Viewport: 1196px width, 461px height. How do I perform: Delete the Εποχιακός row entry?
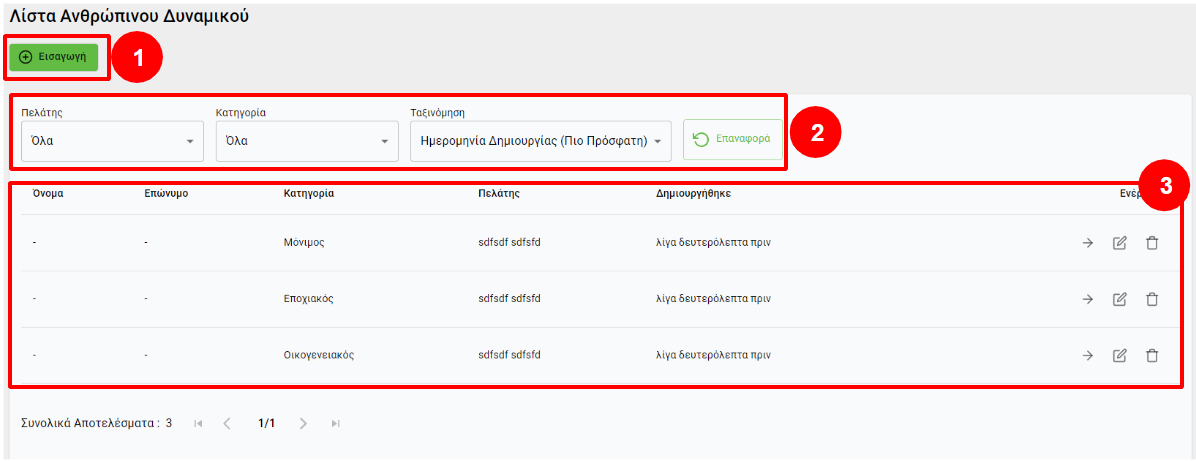pos(1152,299)
